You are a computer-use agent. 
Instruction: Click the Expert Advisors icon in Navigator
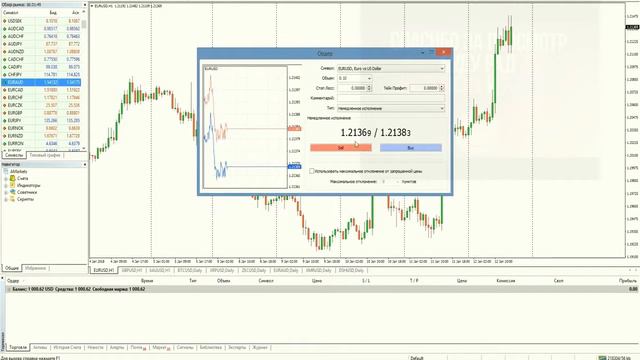[x=13, y=192]
